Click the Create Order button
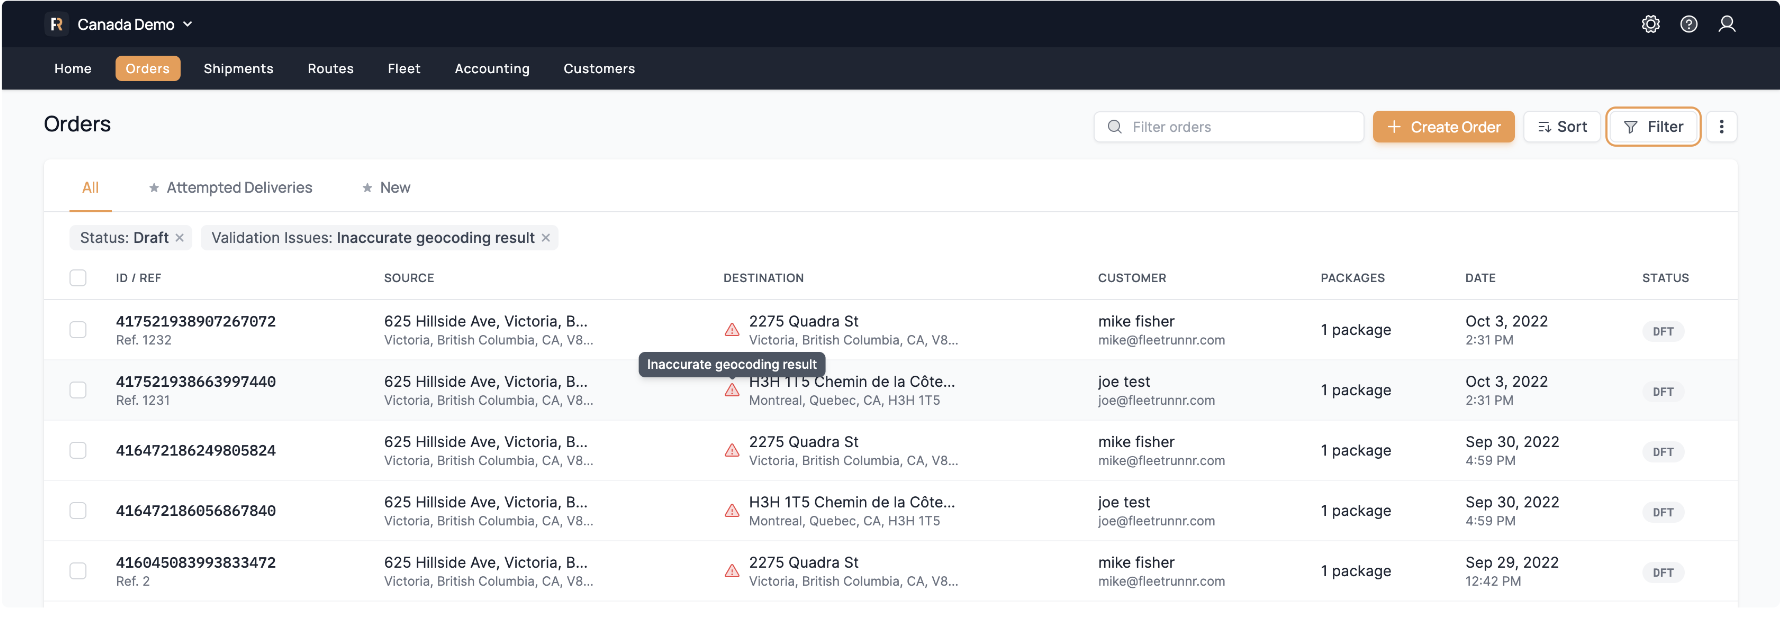 pos(1443,127)
